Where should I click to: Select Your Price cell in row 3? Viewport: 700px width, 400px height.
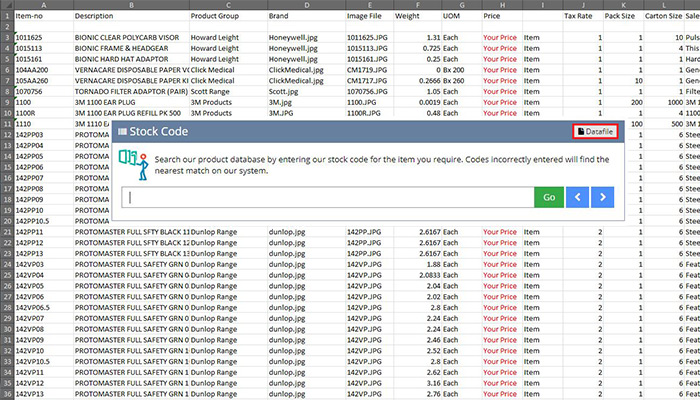tap(502, 38)
